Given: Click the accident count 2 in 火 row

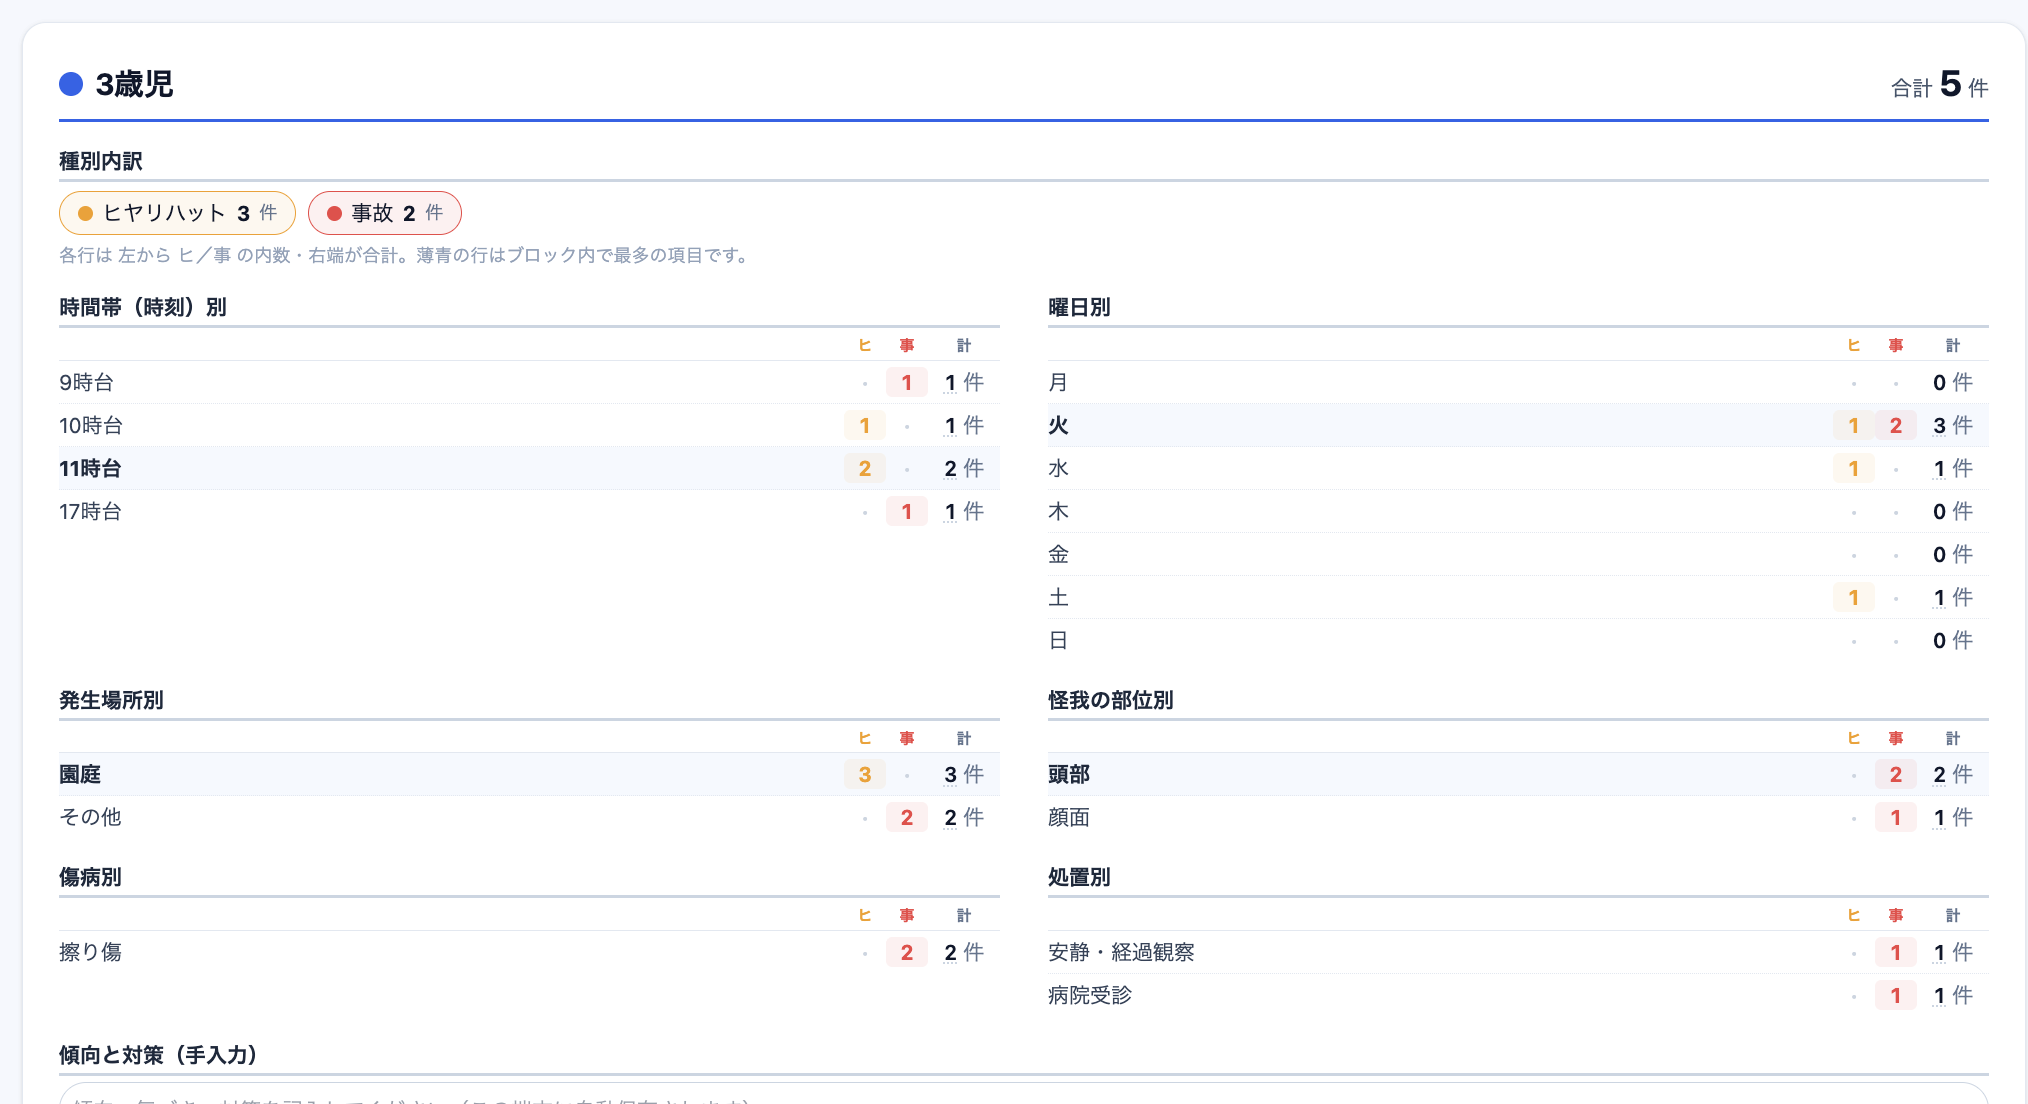Looking at the screenshot, I should 1896,425.
